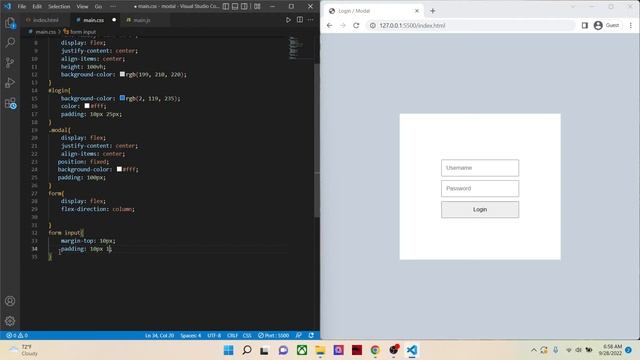Show hidden system tray icons
Image resolution: width=640 pixels, height=360 pixels.
tap(533, 350)
